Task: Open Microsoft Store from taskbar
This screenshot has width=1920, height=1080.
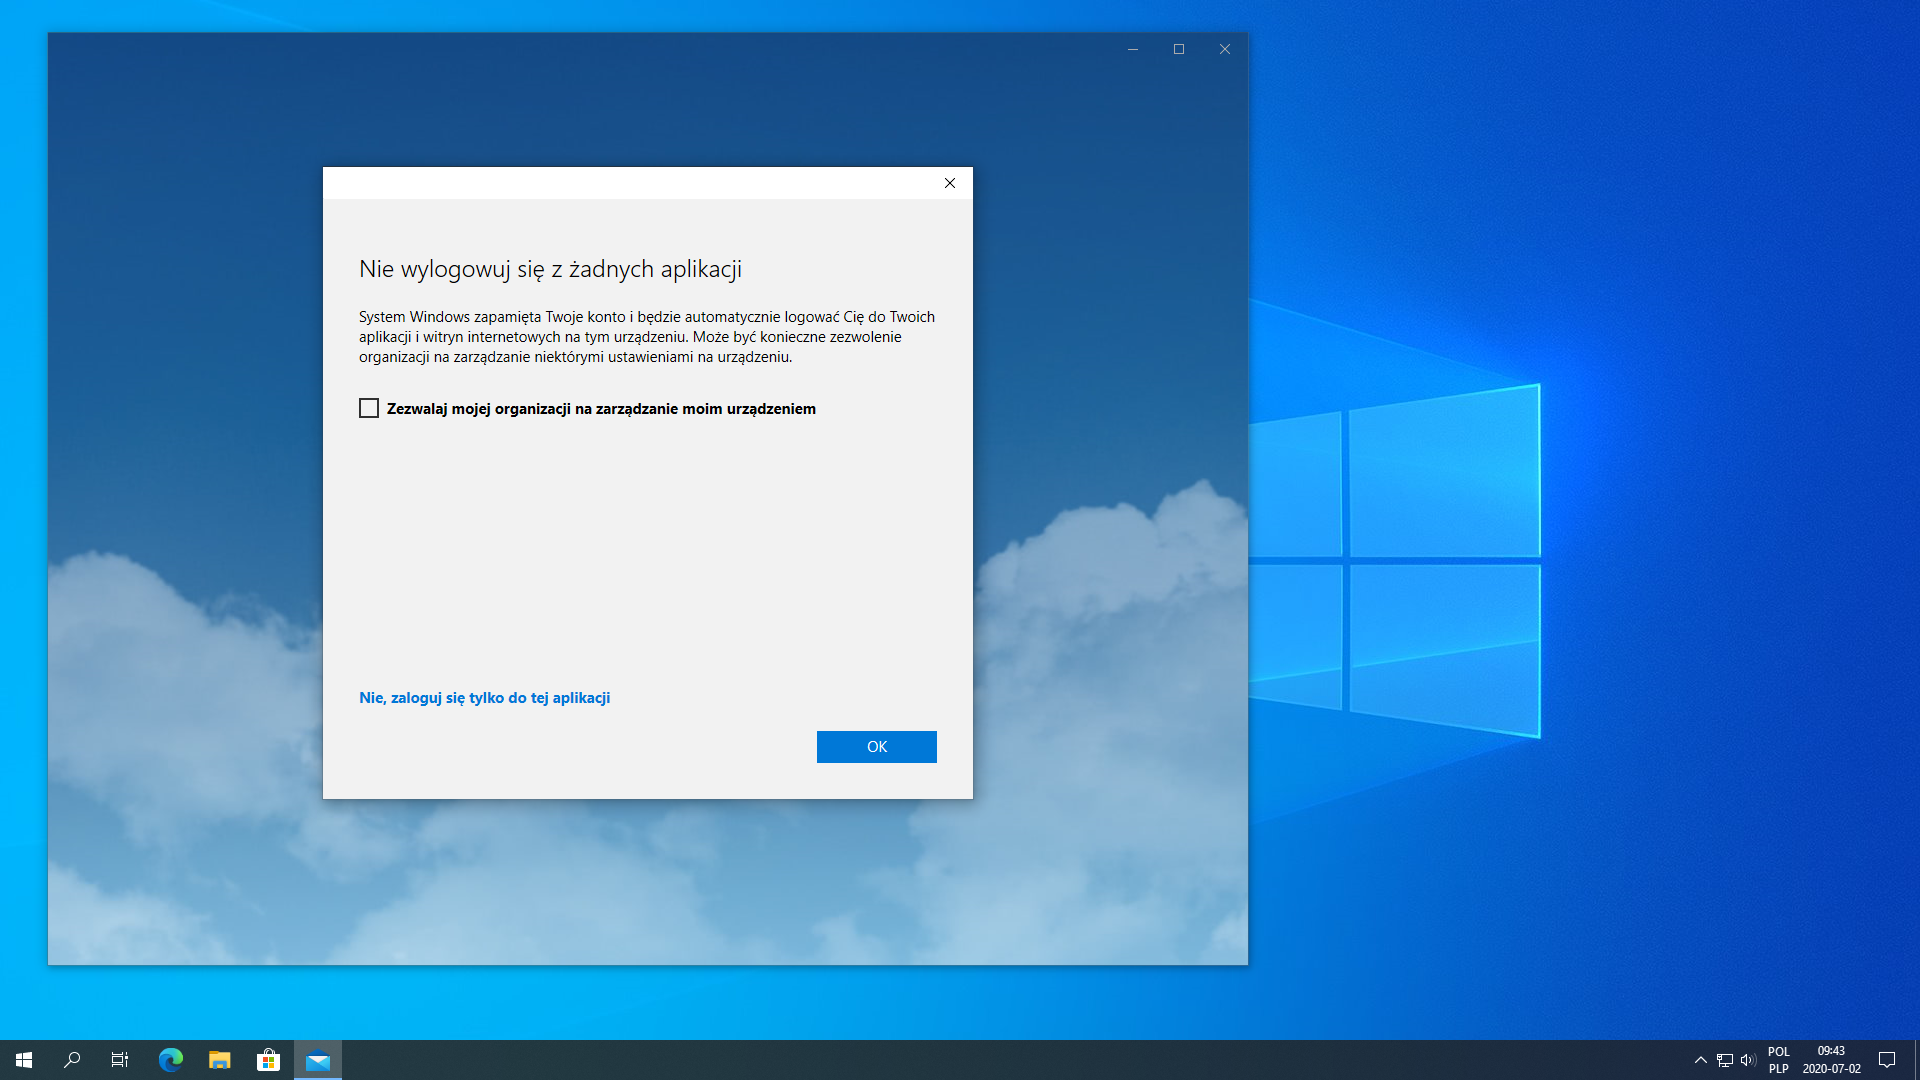Action: pyautogui.click(x=268, y=1060)
